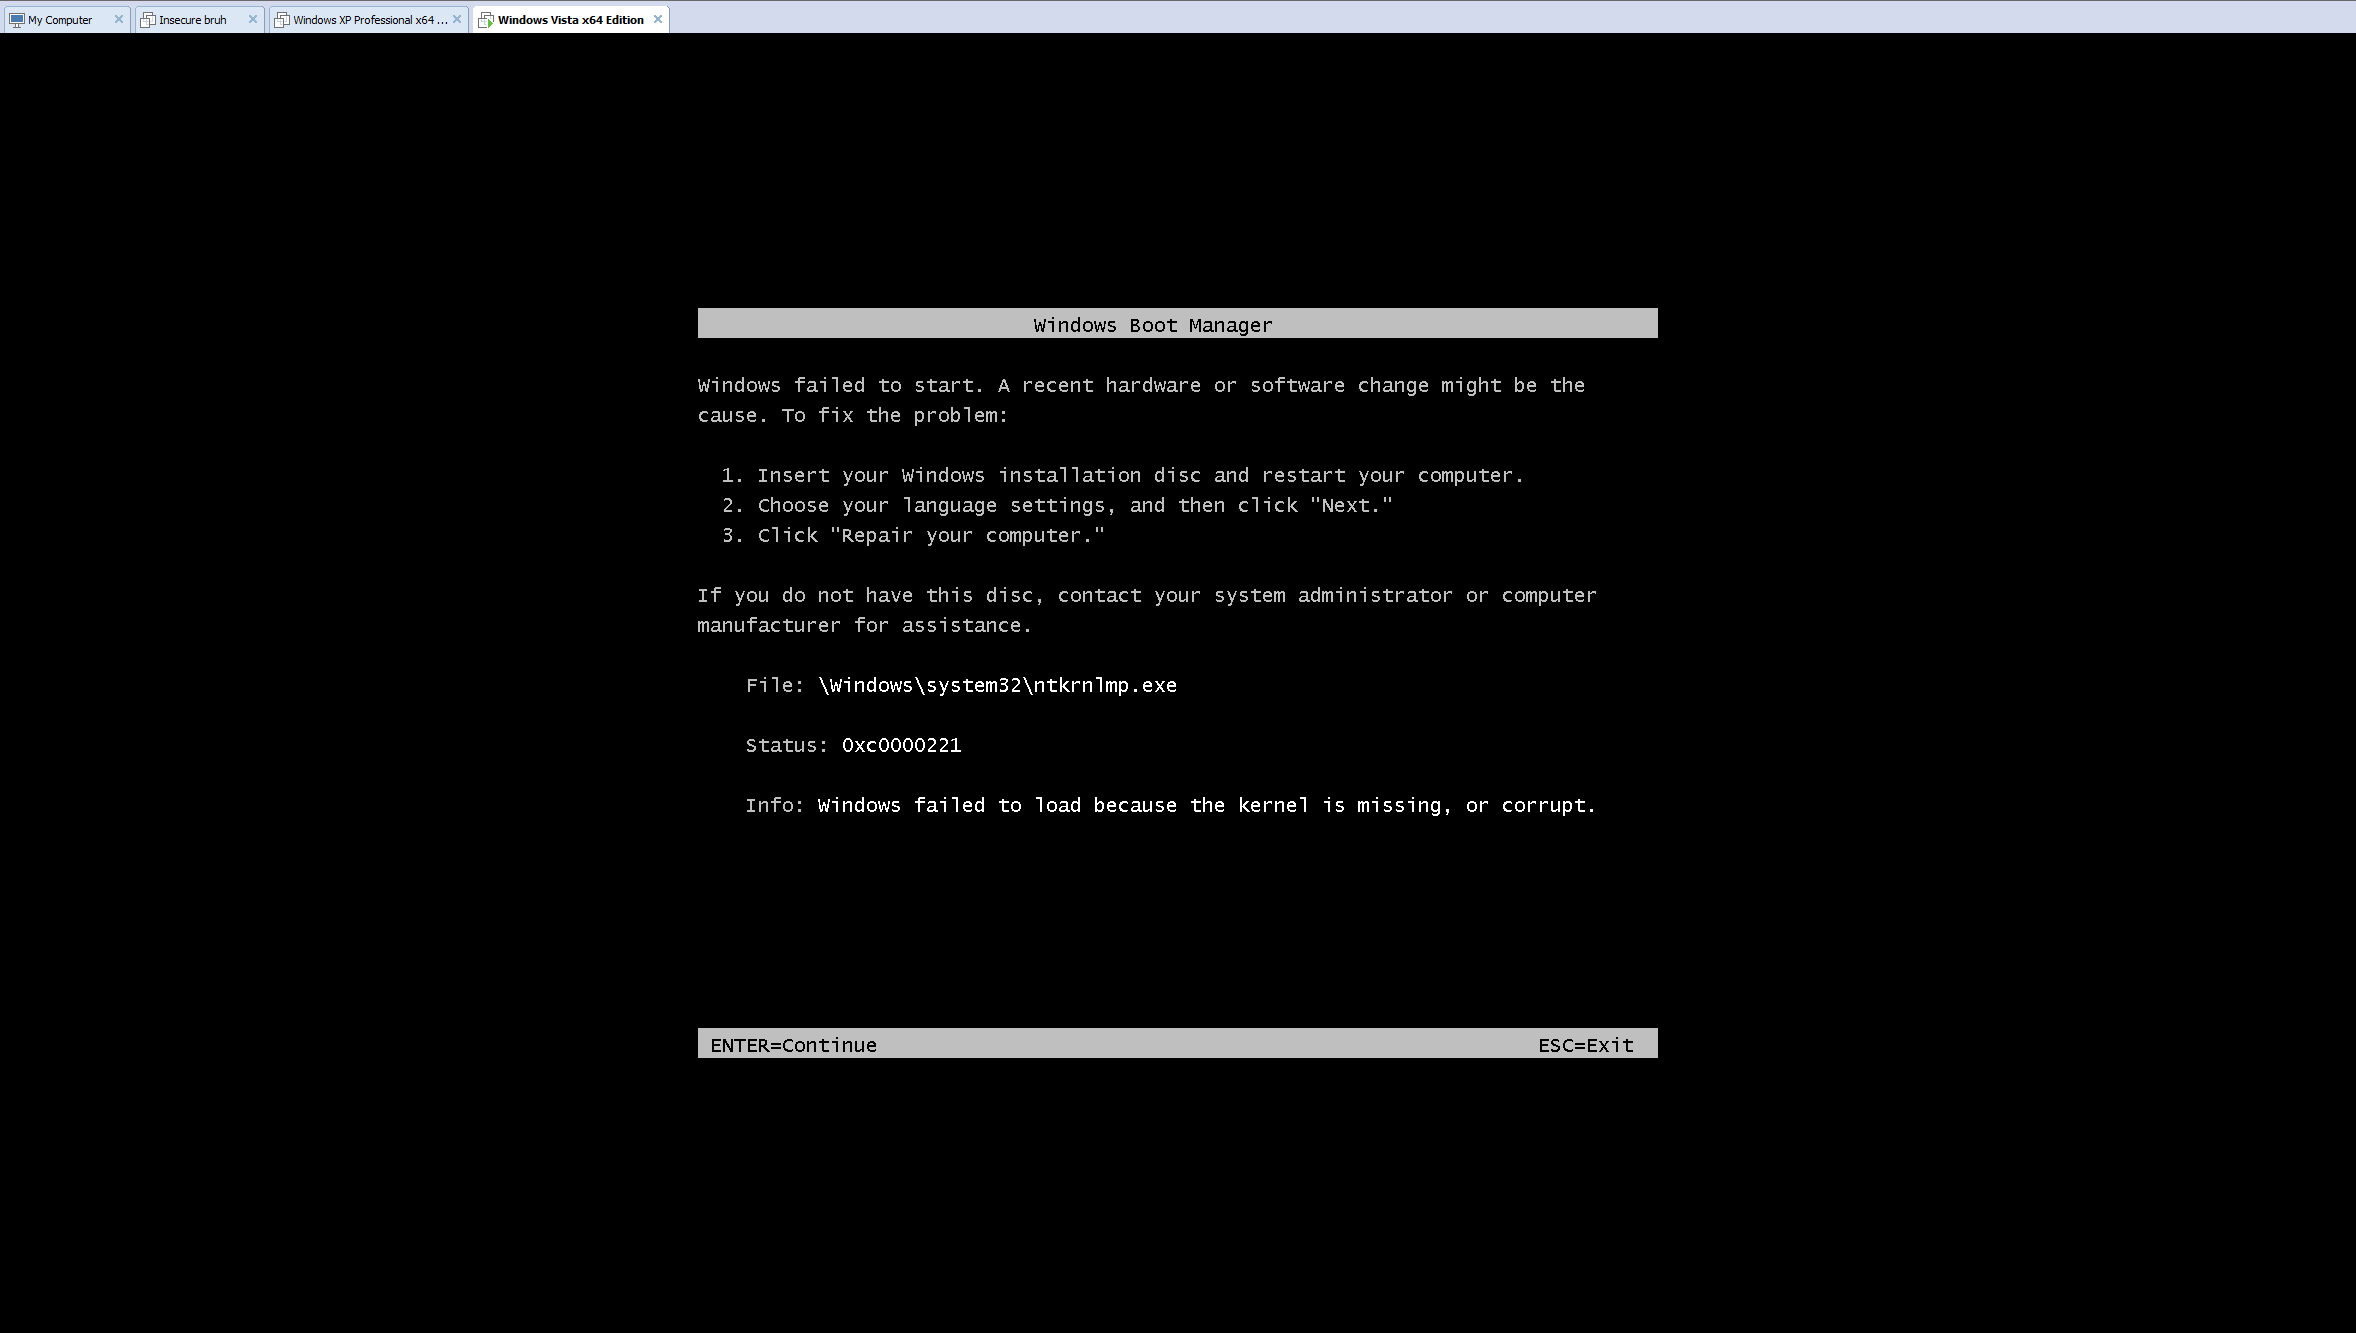Close the Windows XP Professional x64 tab
The image size is (2356, 1333).
(x=457, y=19)
